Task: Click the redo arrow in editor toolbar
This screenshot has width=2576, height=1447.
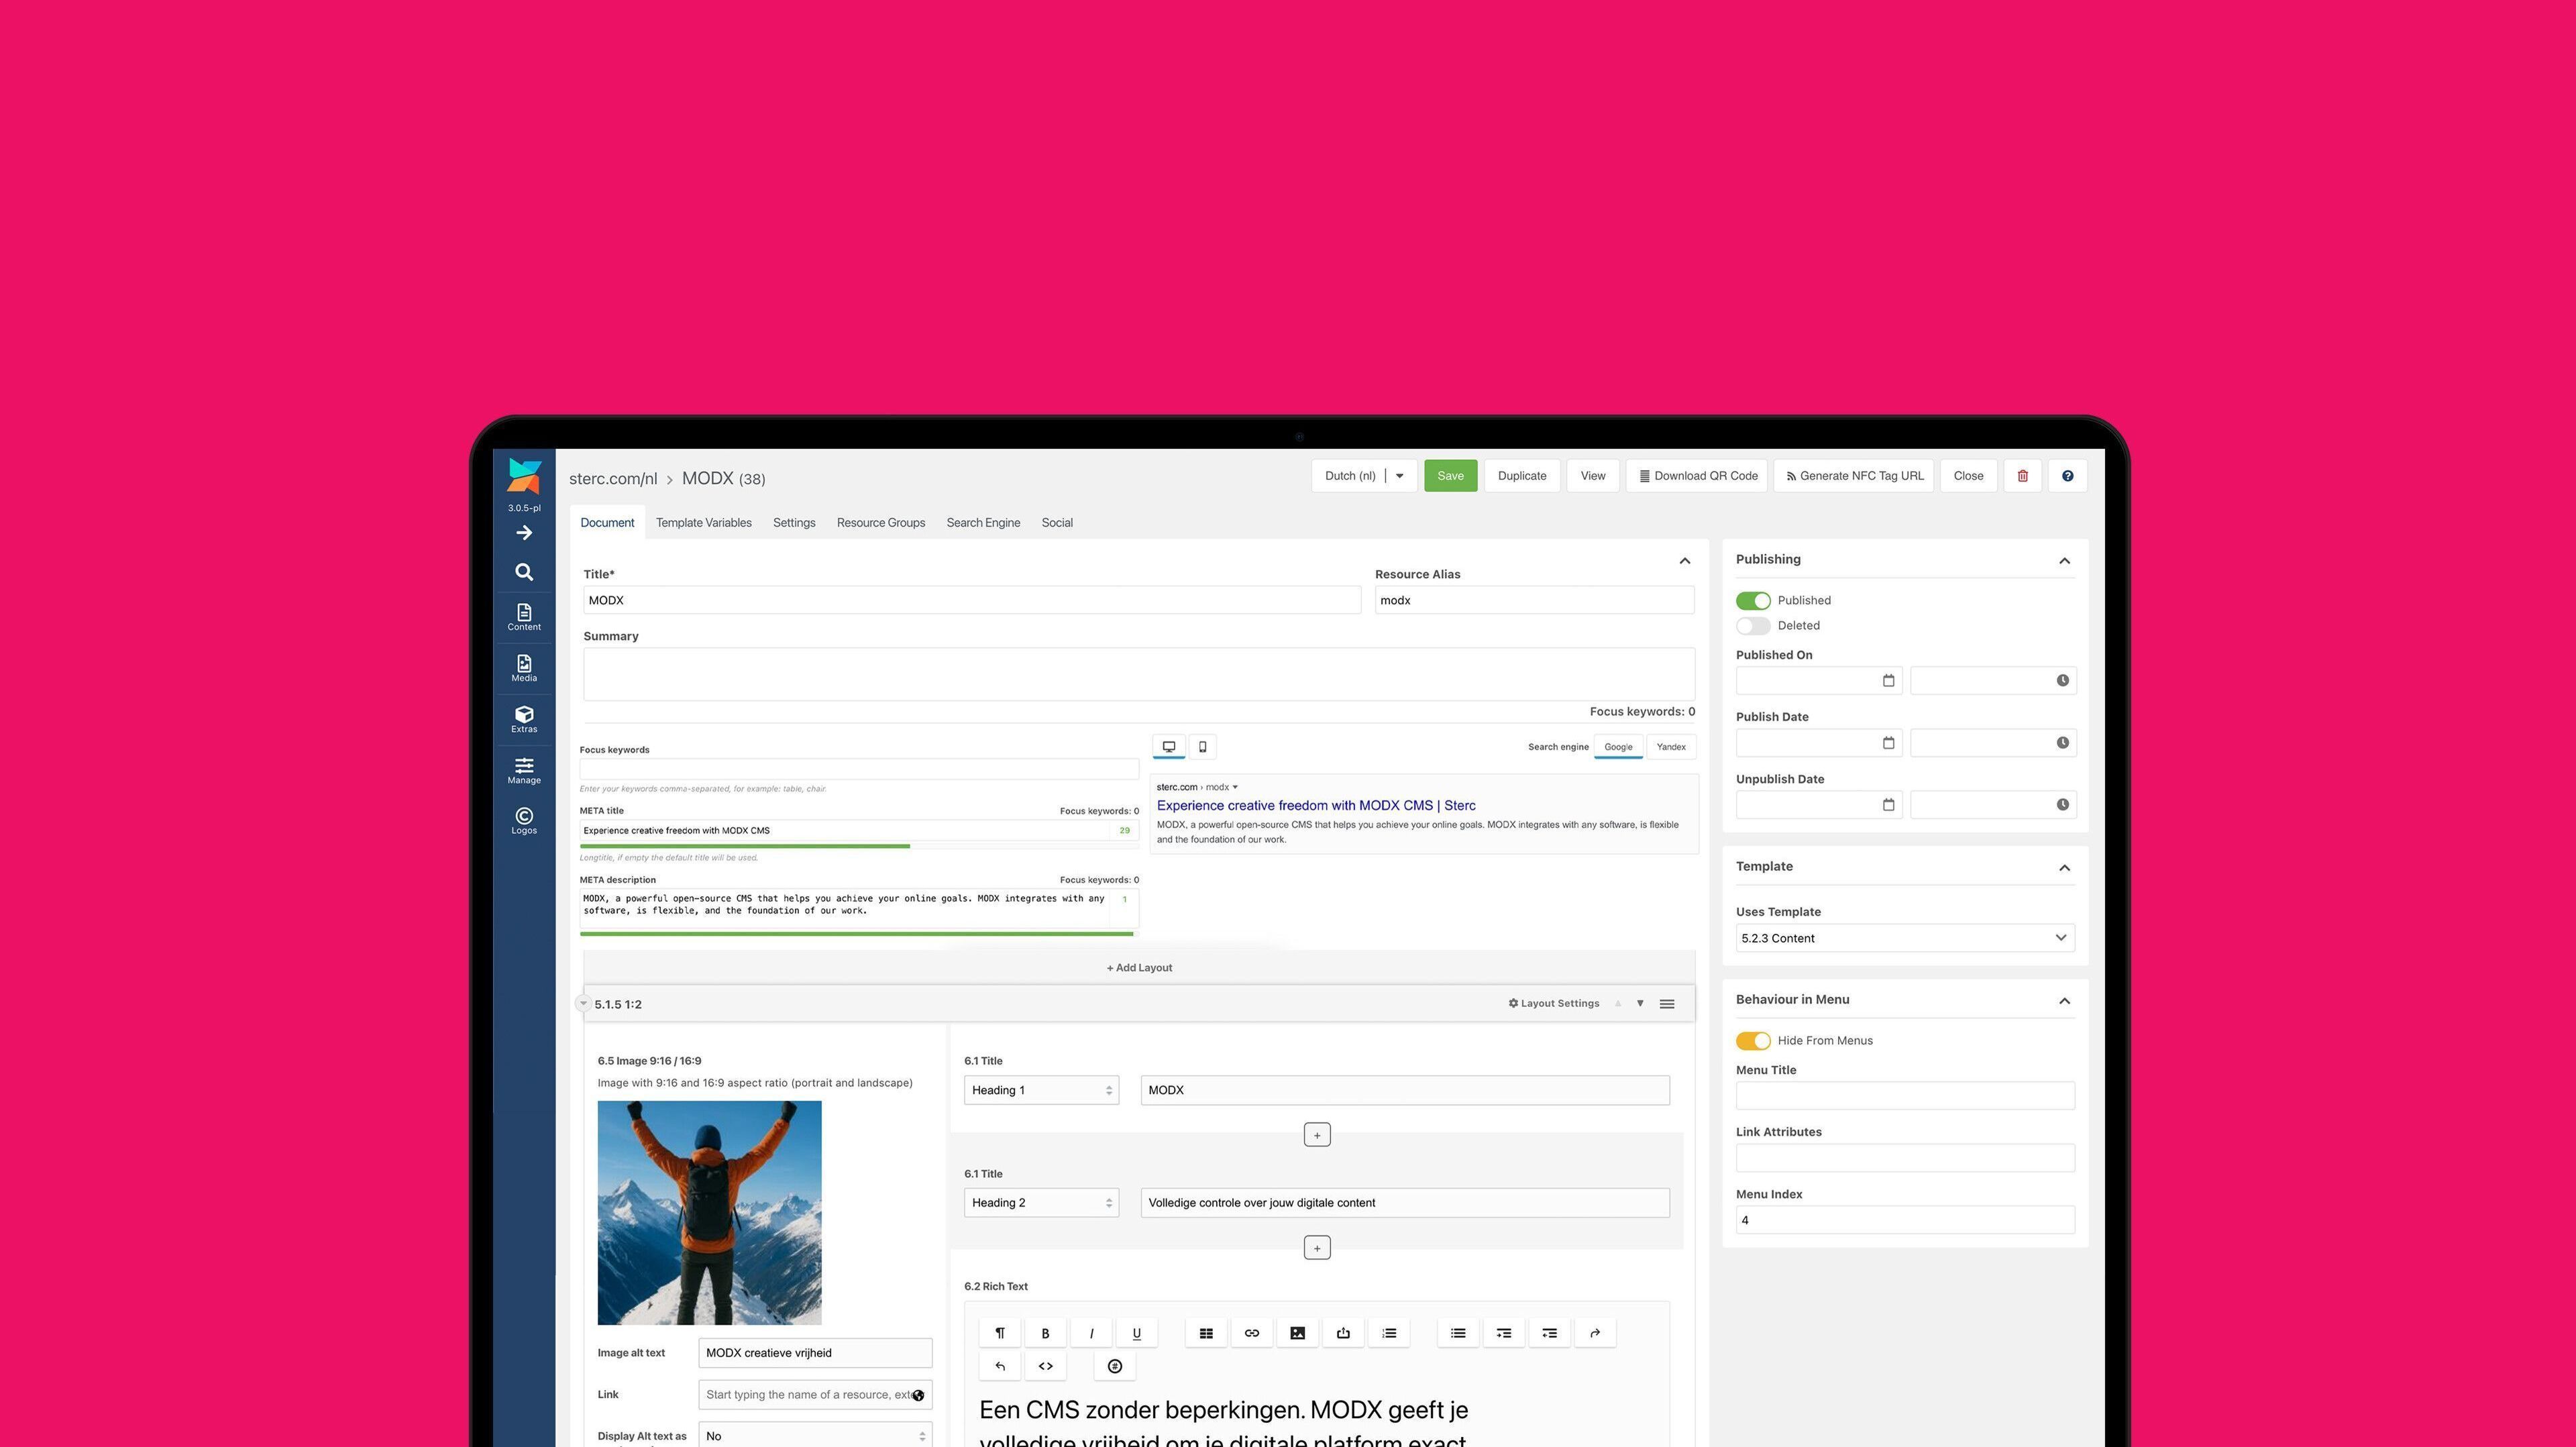Action: tap(1595, 1333)
